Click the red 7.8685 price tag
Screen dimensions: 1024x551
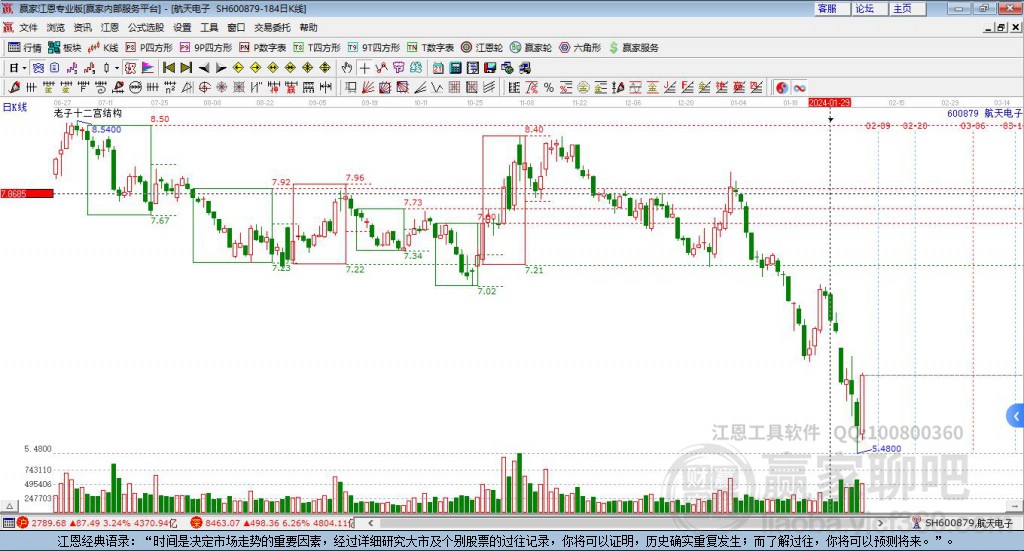[x=27, y=194]
